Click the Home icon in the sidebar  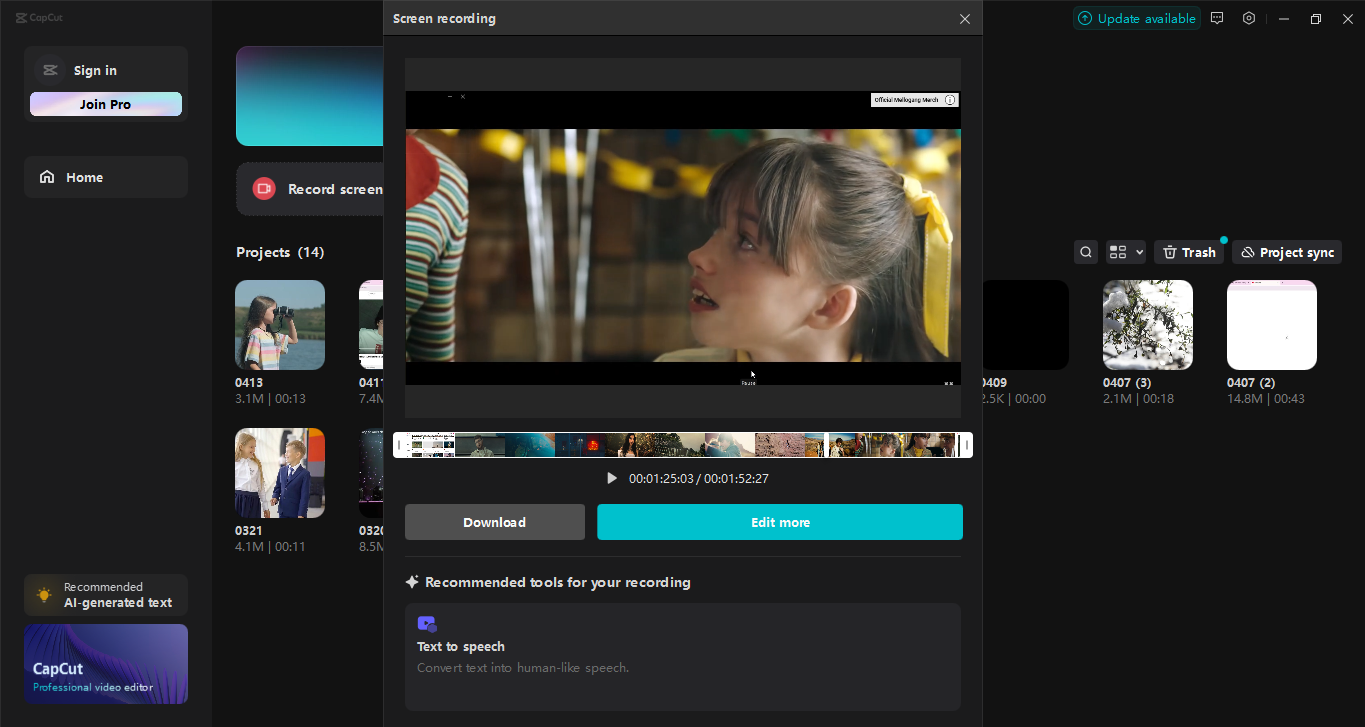[x=47, y=176]
